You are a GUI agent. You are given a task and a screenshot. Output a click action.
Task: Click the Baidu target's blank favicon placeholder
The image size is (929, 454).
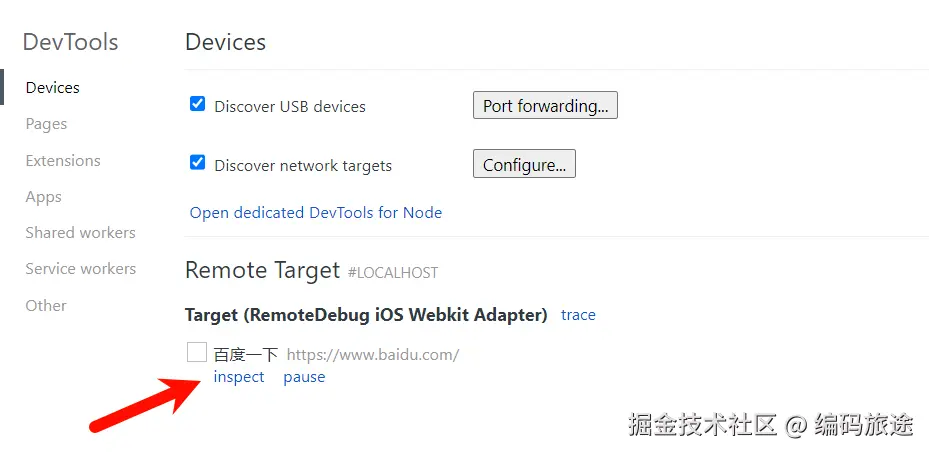(x=197, y=352)
